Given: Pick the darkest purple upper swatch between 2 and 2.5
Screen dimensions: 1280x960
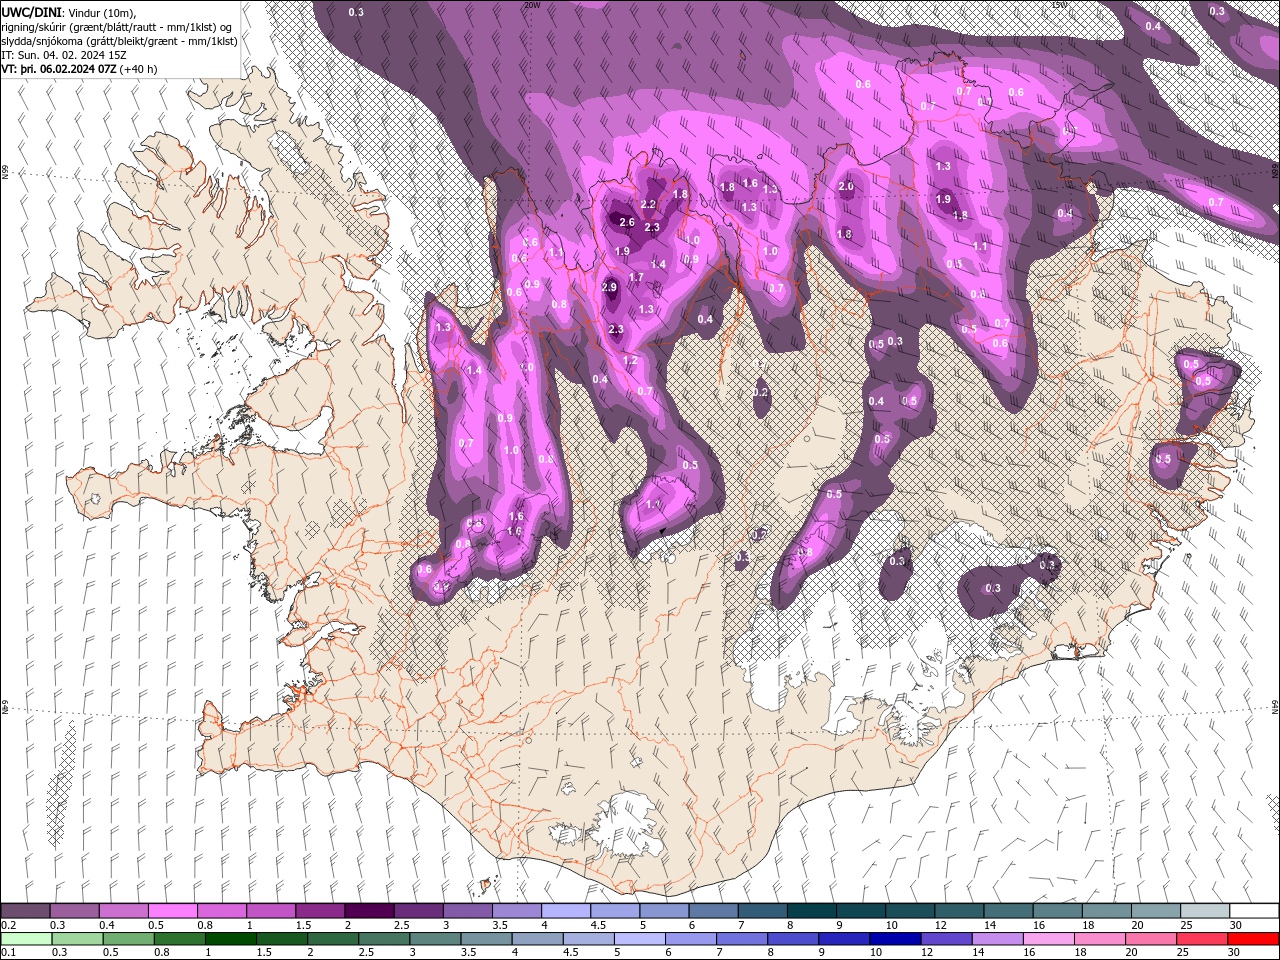Looking at the screenshot, I should click(368, 911).
